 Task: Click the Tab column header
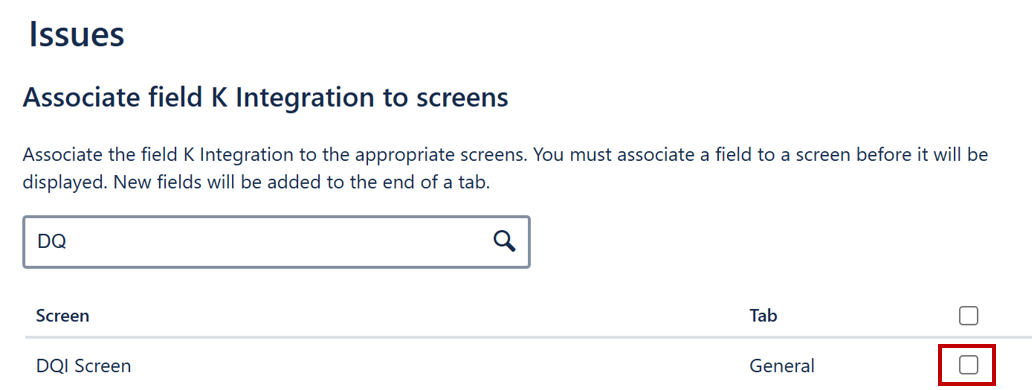click(763, 316)
